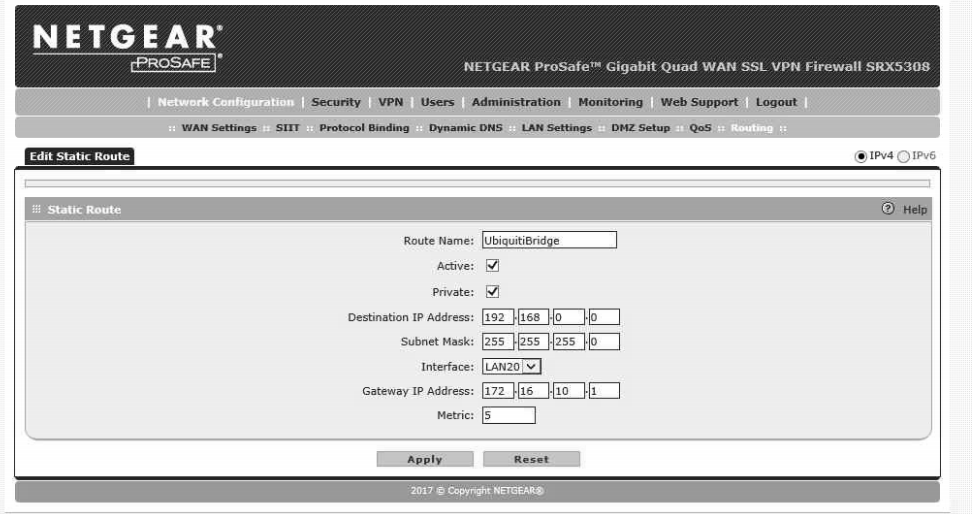Click Destination IP first octet field 192

[498, 317]
